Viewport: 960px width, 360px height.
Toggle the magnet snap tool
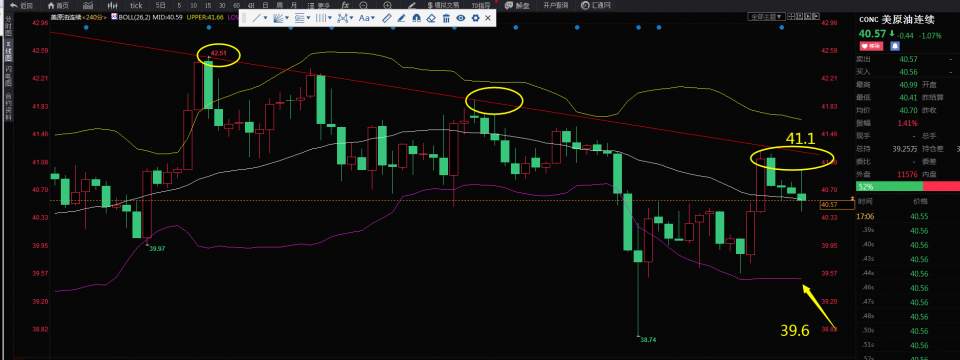point(416,18)
